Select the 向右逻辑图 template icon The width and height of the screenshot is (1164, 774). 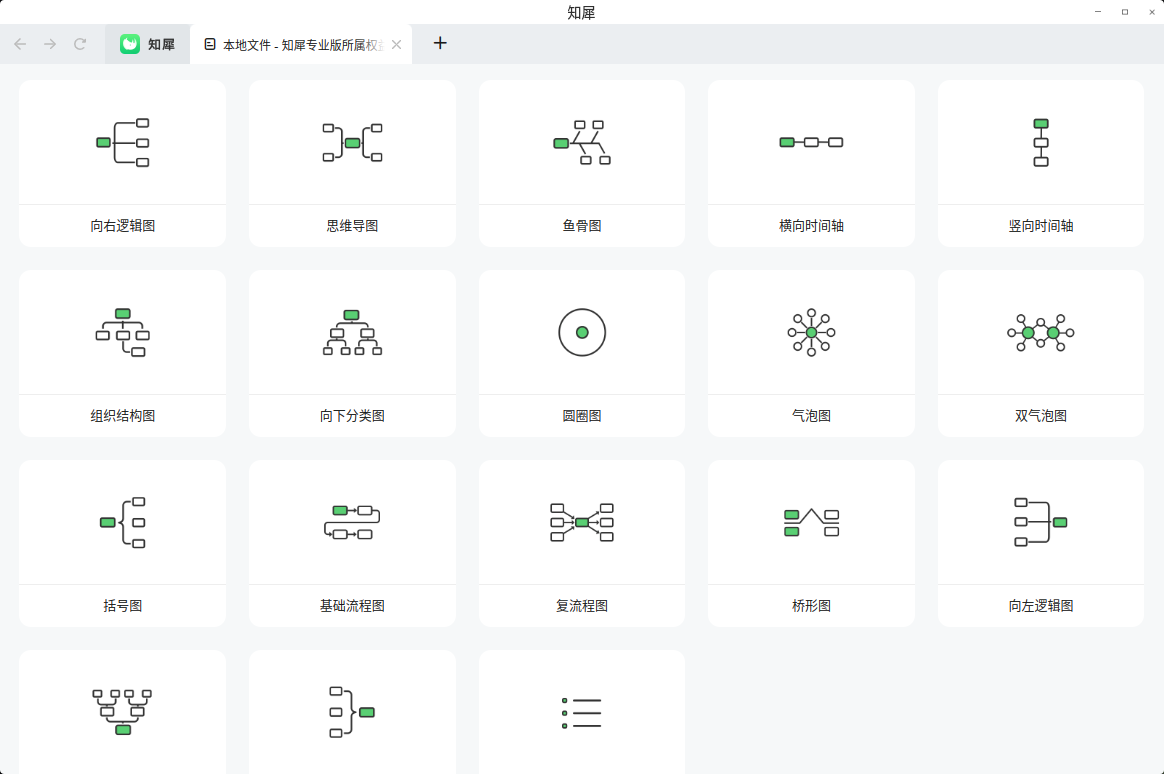tap(122, 142)
